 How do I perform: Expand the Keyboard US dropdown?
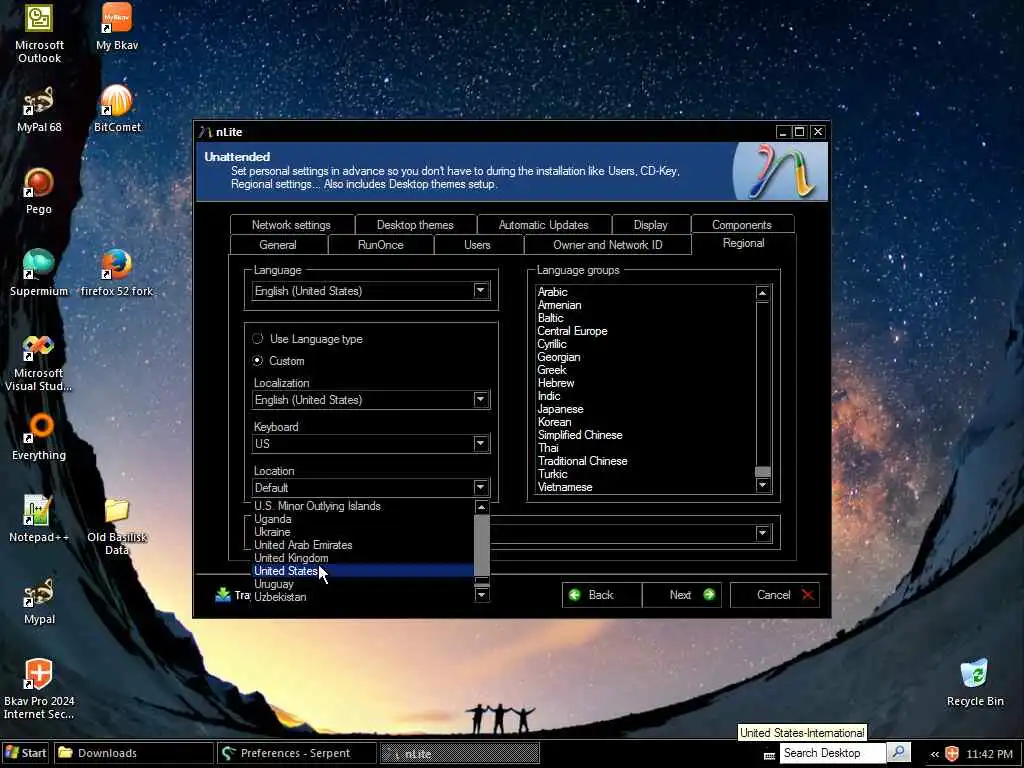[x=371, y=443]
